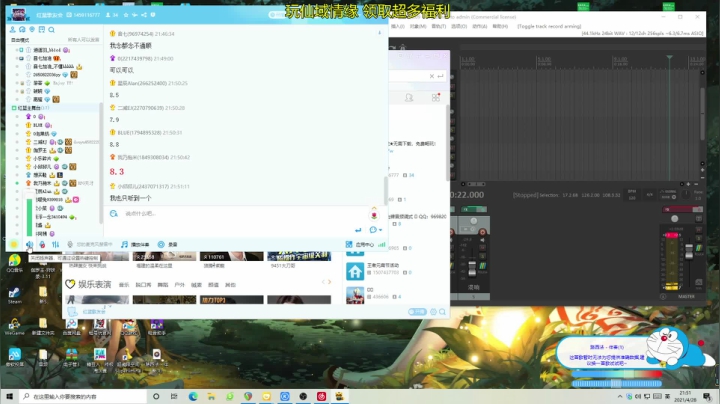Toggle the microphone lock icon in YY bar
Viewport: 720px width, 404px height.
[x=42, y=244]
